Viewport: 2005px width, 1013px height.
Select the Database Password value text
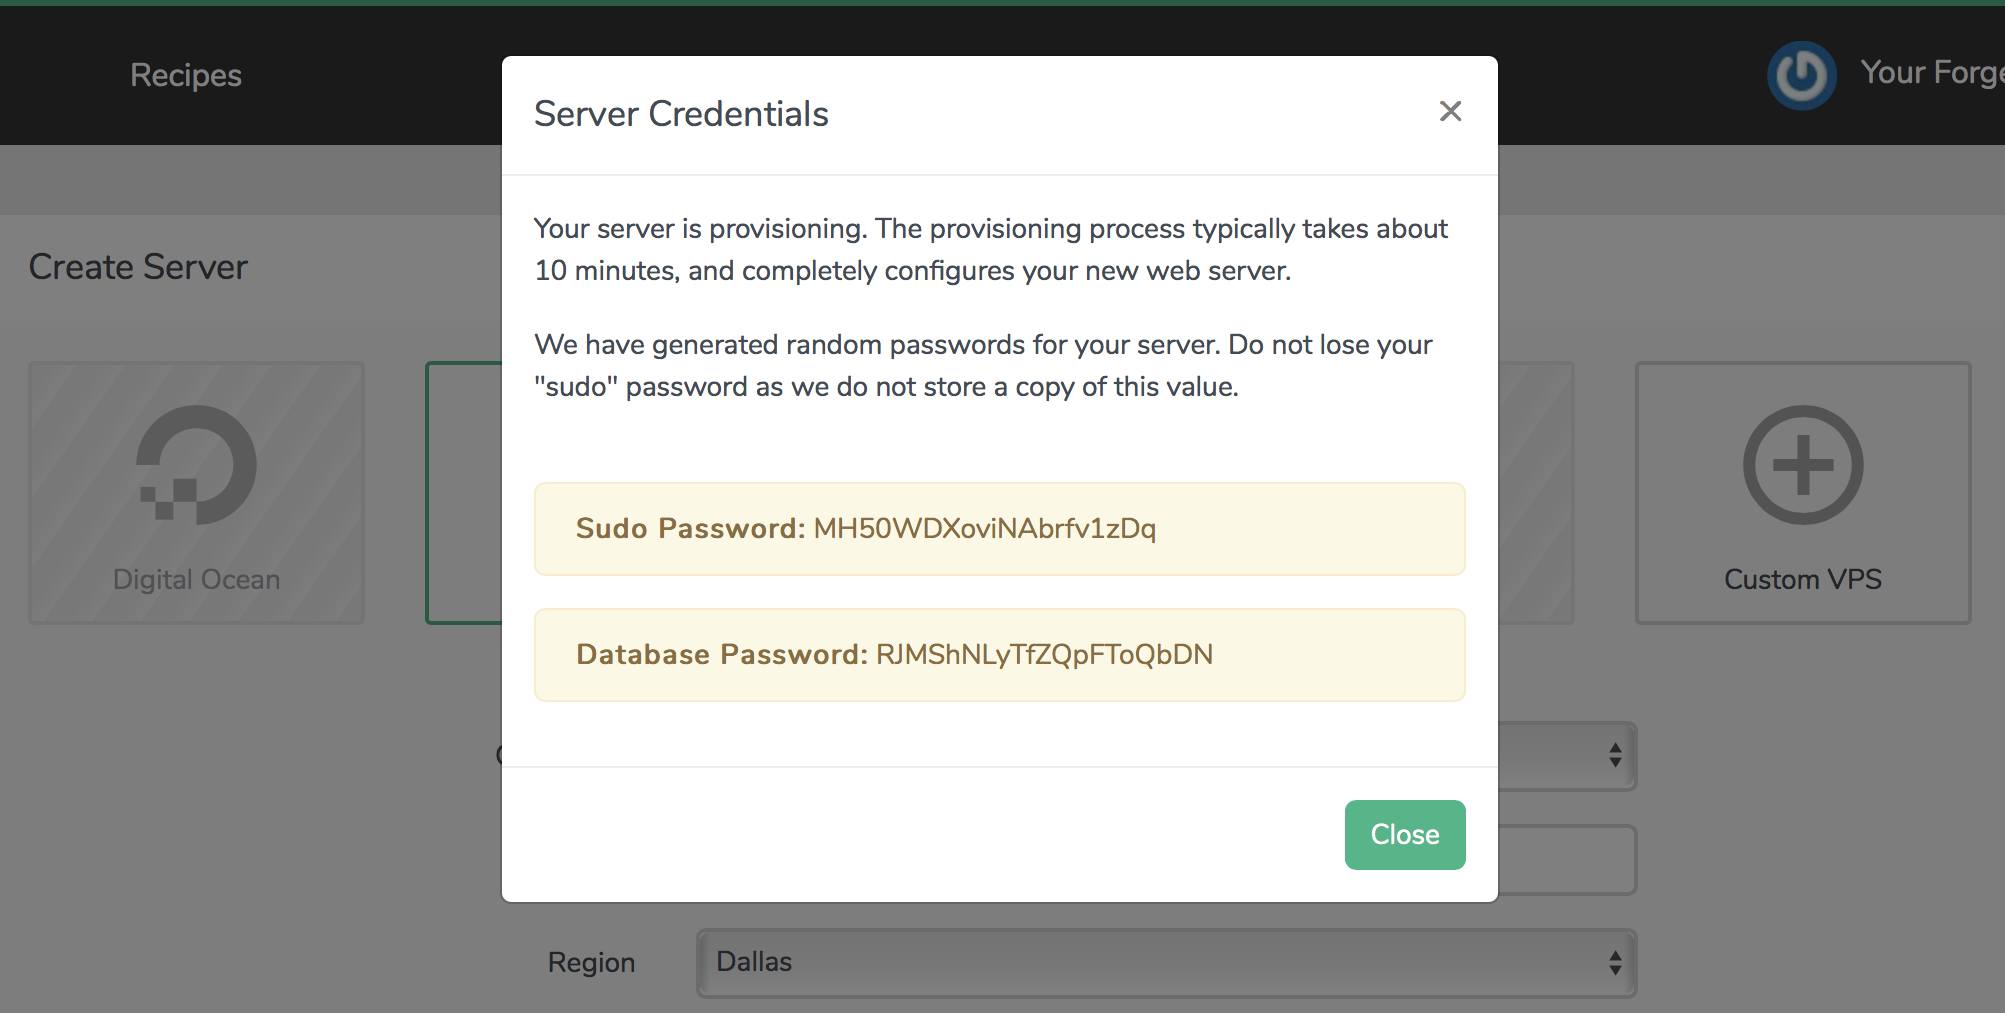coord(1042,654)
